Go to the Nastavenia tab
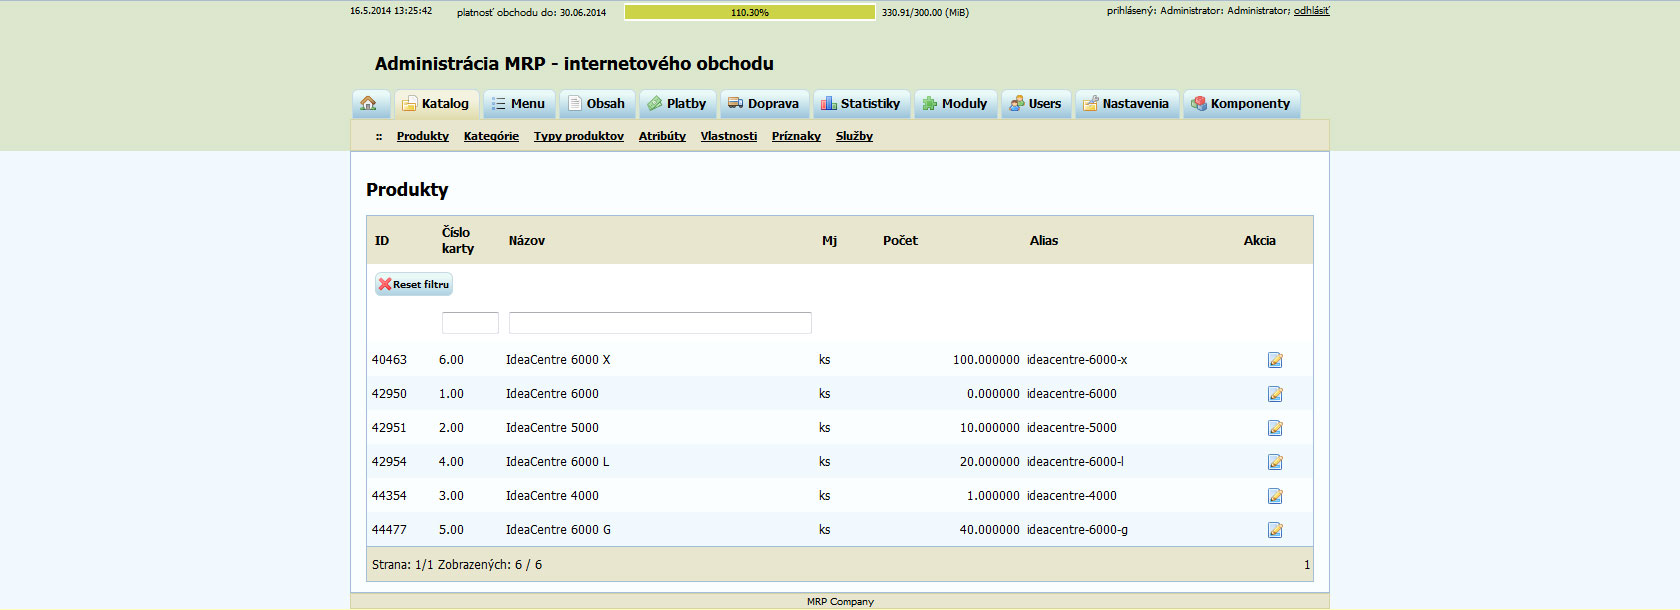1680x610 pixels. pyautogui.click(x=1127, y=104)
